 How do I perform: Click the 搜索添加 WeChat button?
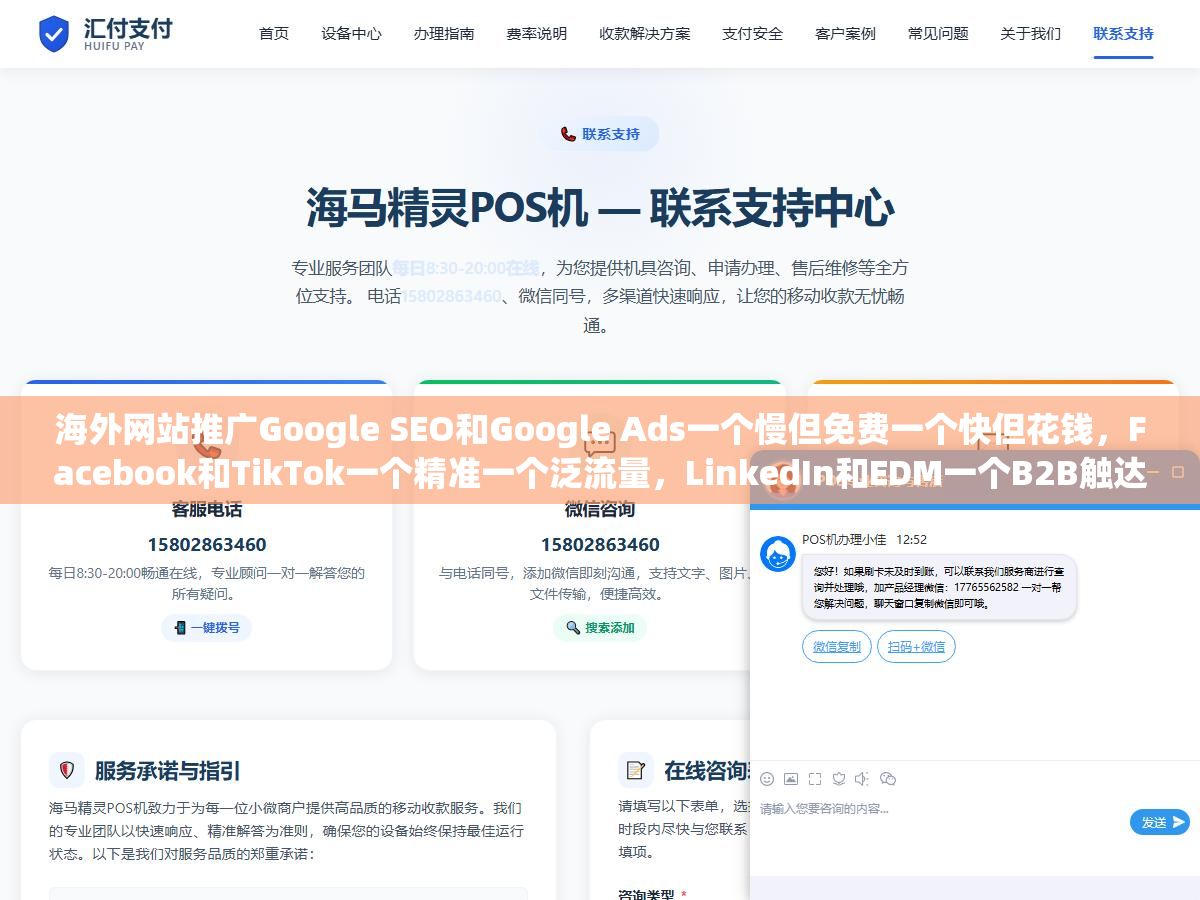[x=600, y=628]
